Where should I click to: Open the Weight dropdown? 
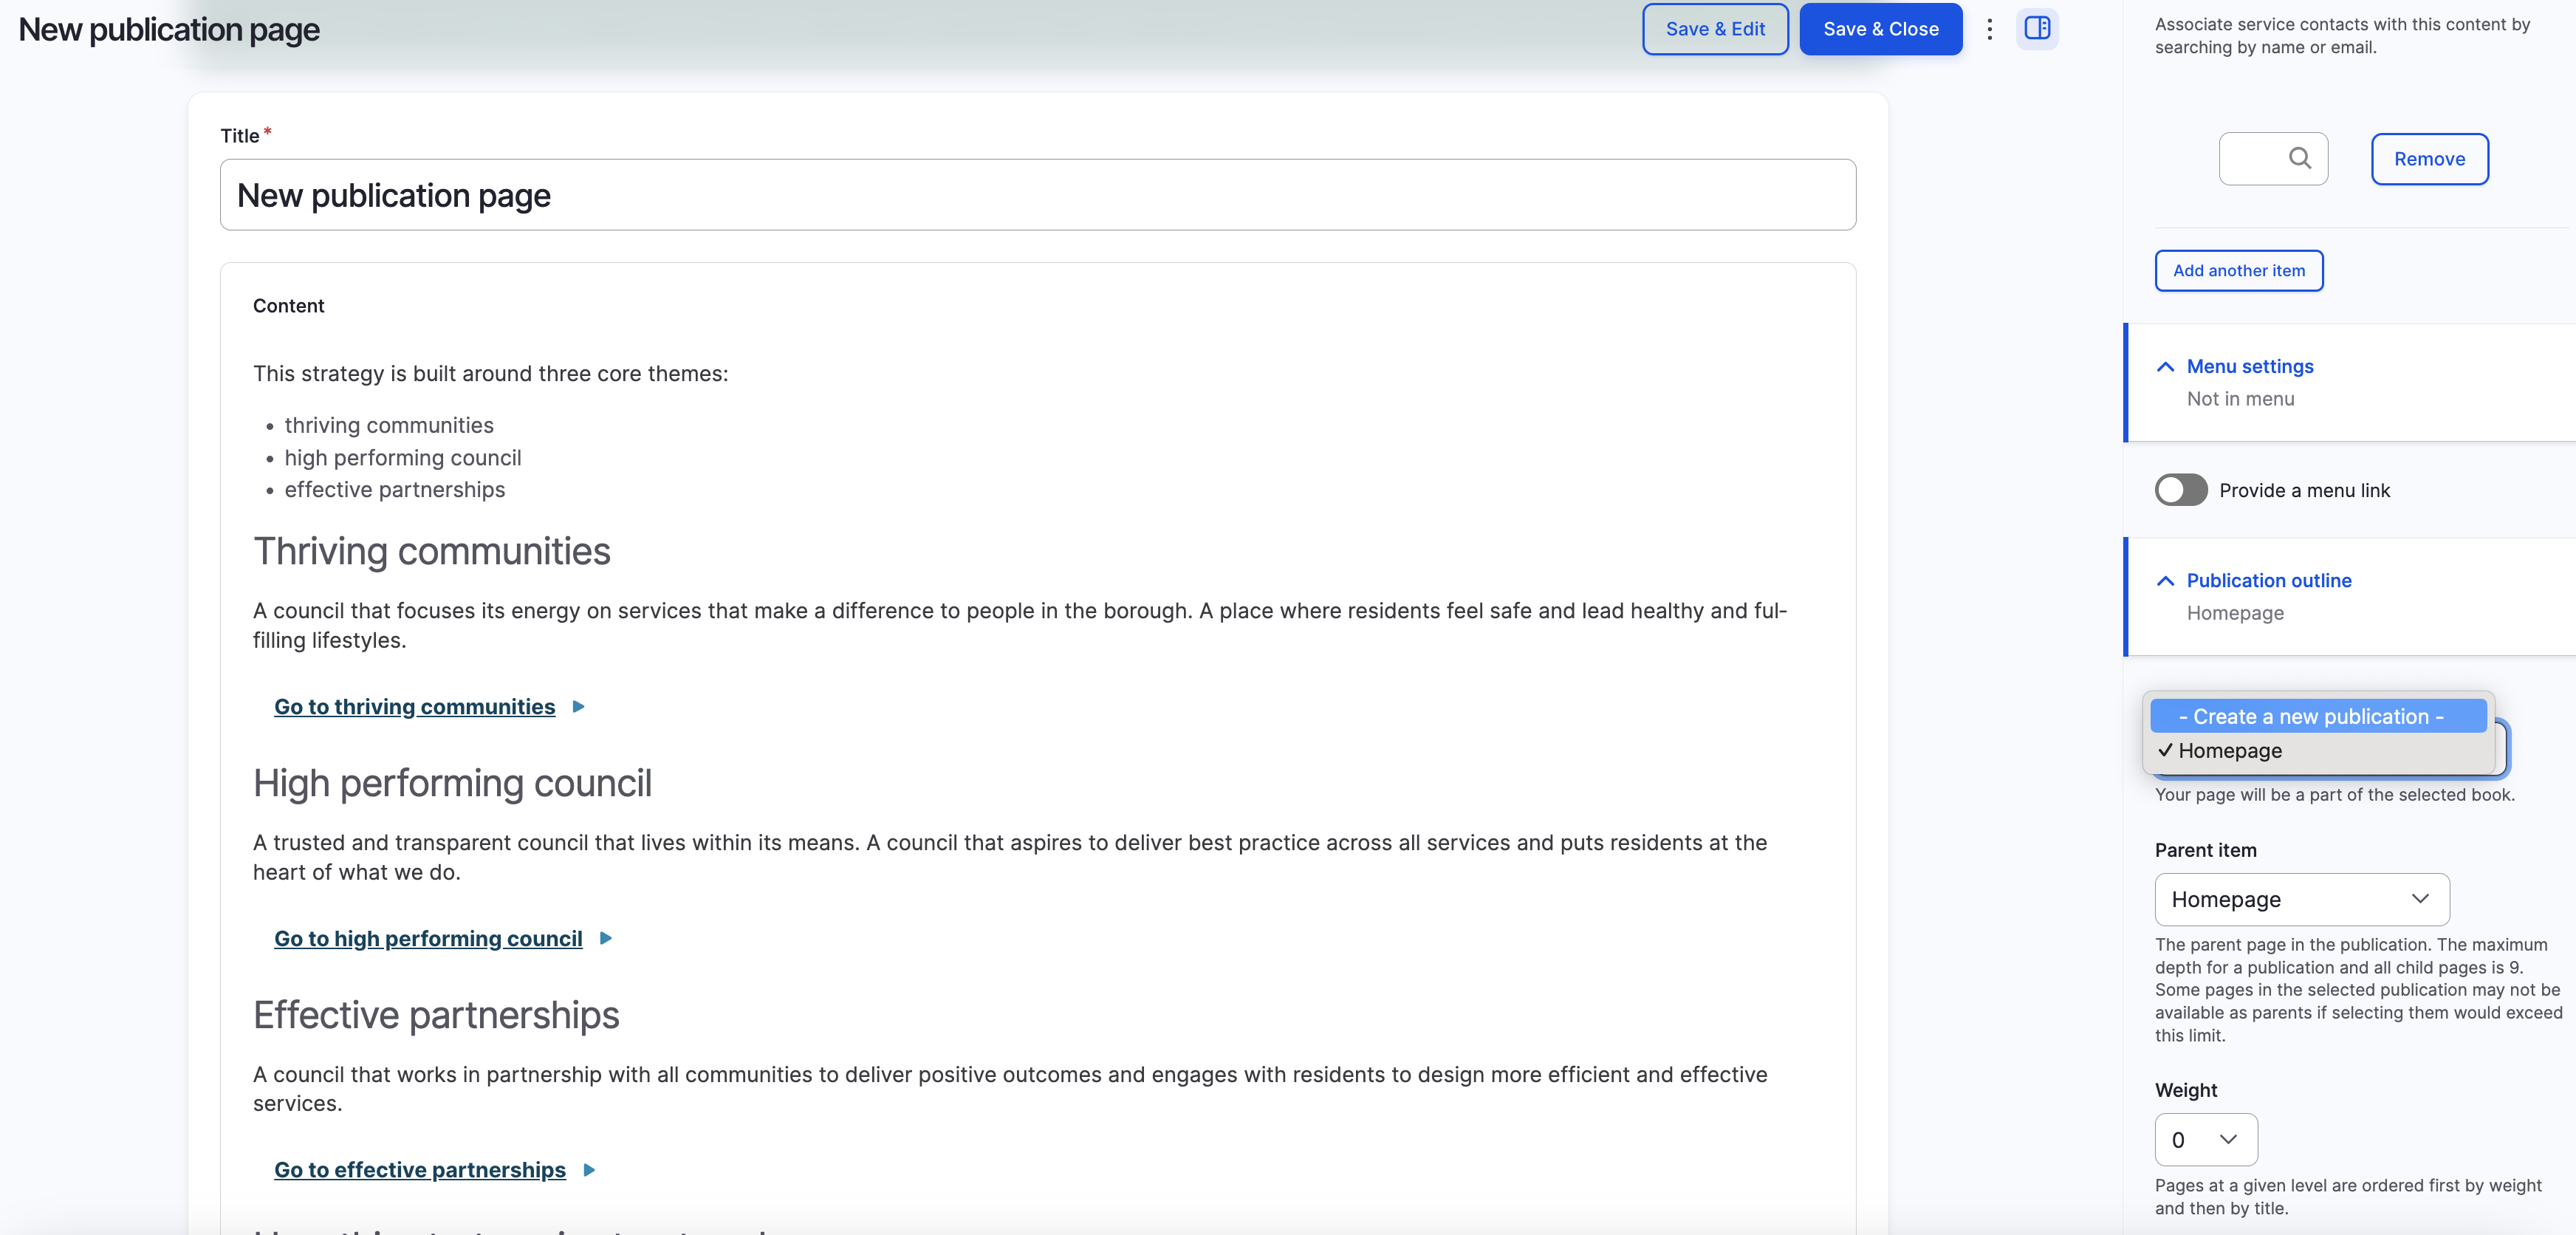click(2205, 1139)
